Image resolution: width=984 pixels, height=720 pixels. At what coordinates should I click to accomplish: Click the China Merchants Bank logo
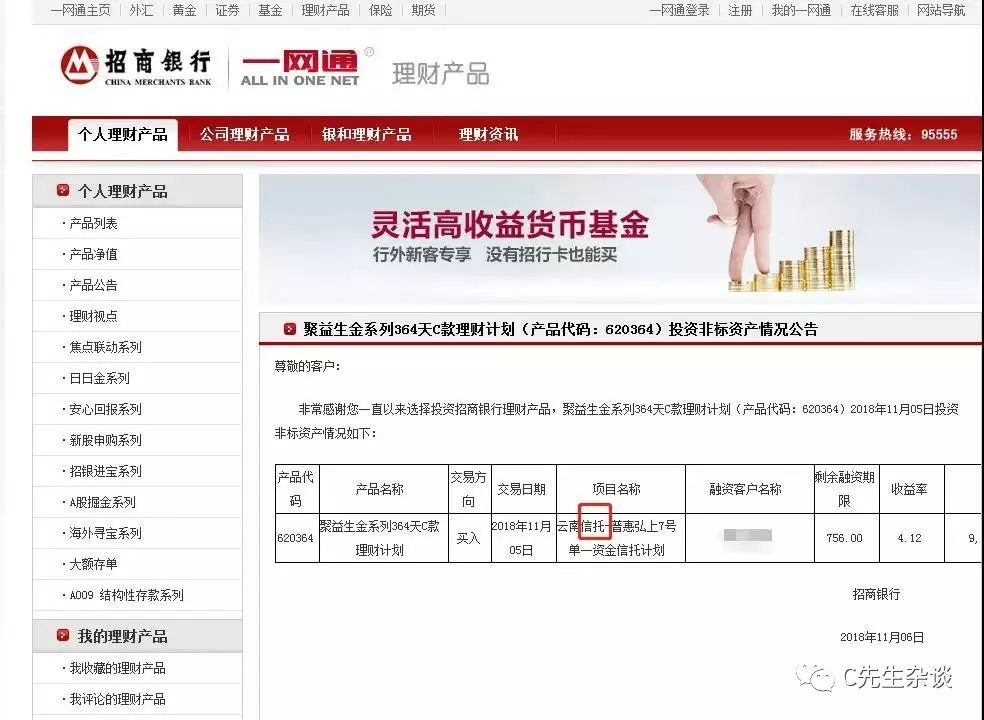coord(135,65)
